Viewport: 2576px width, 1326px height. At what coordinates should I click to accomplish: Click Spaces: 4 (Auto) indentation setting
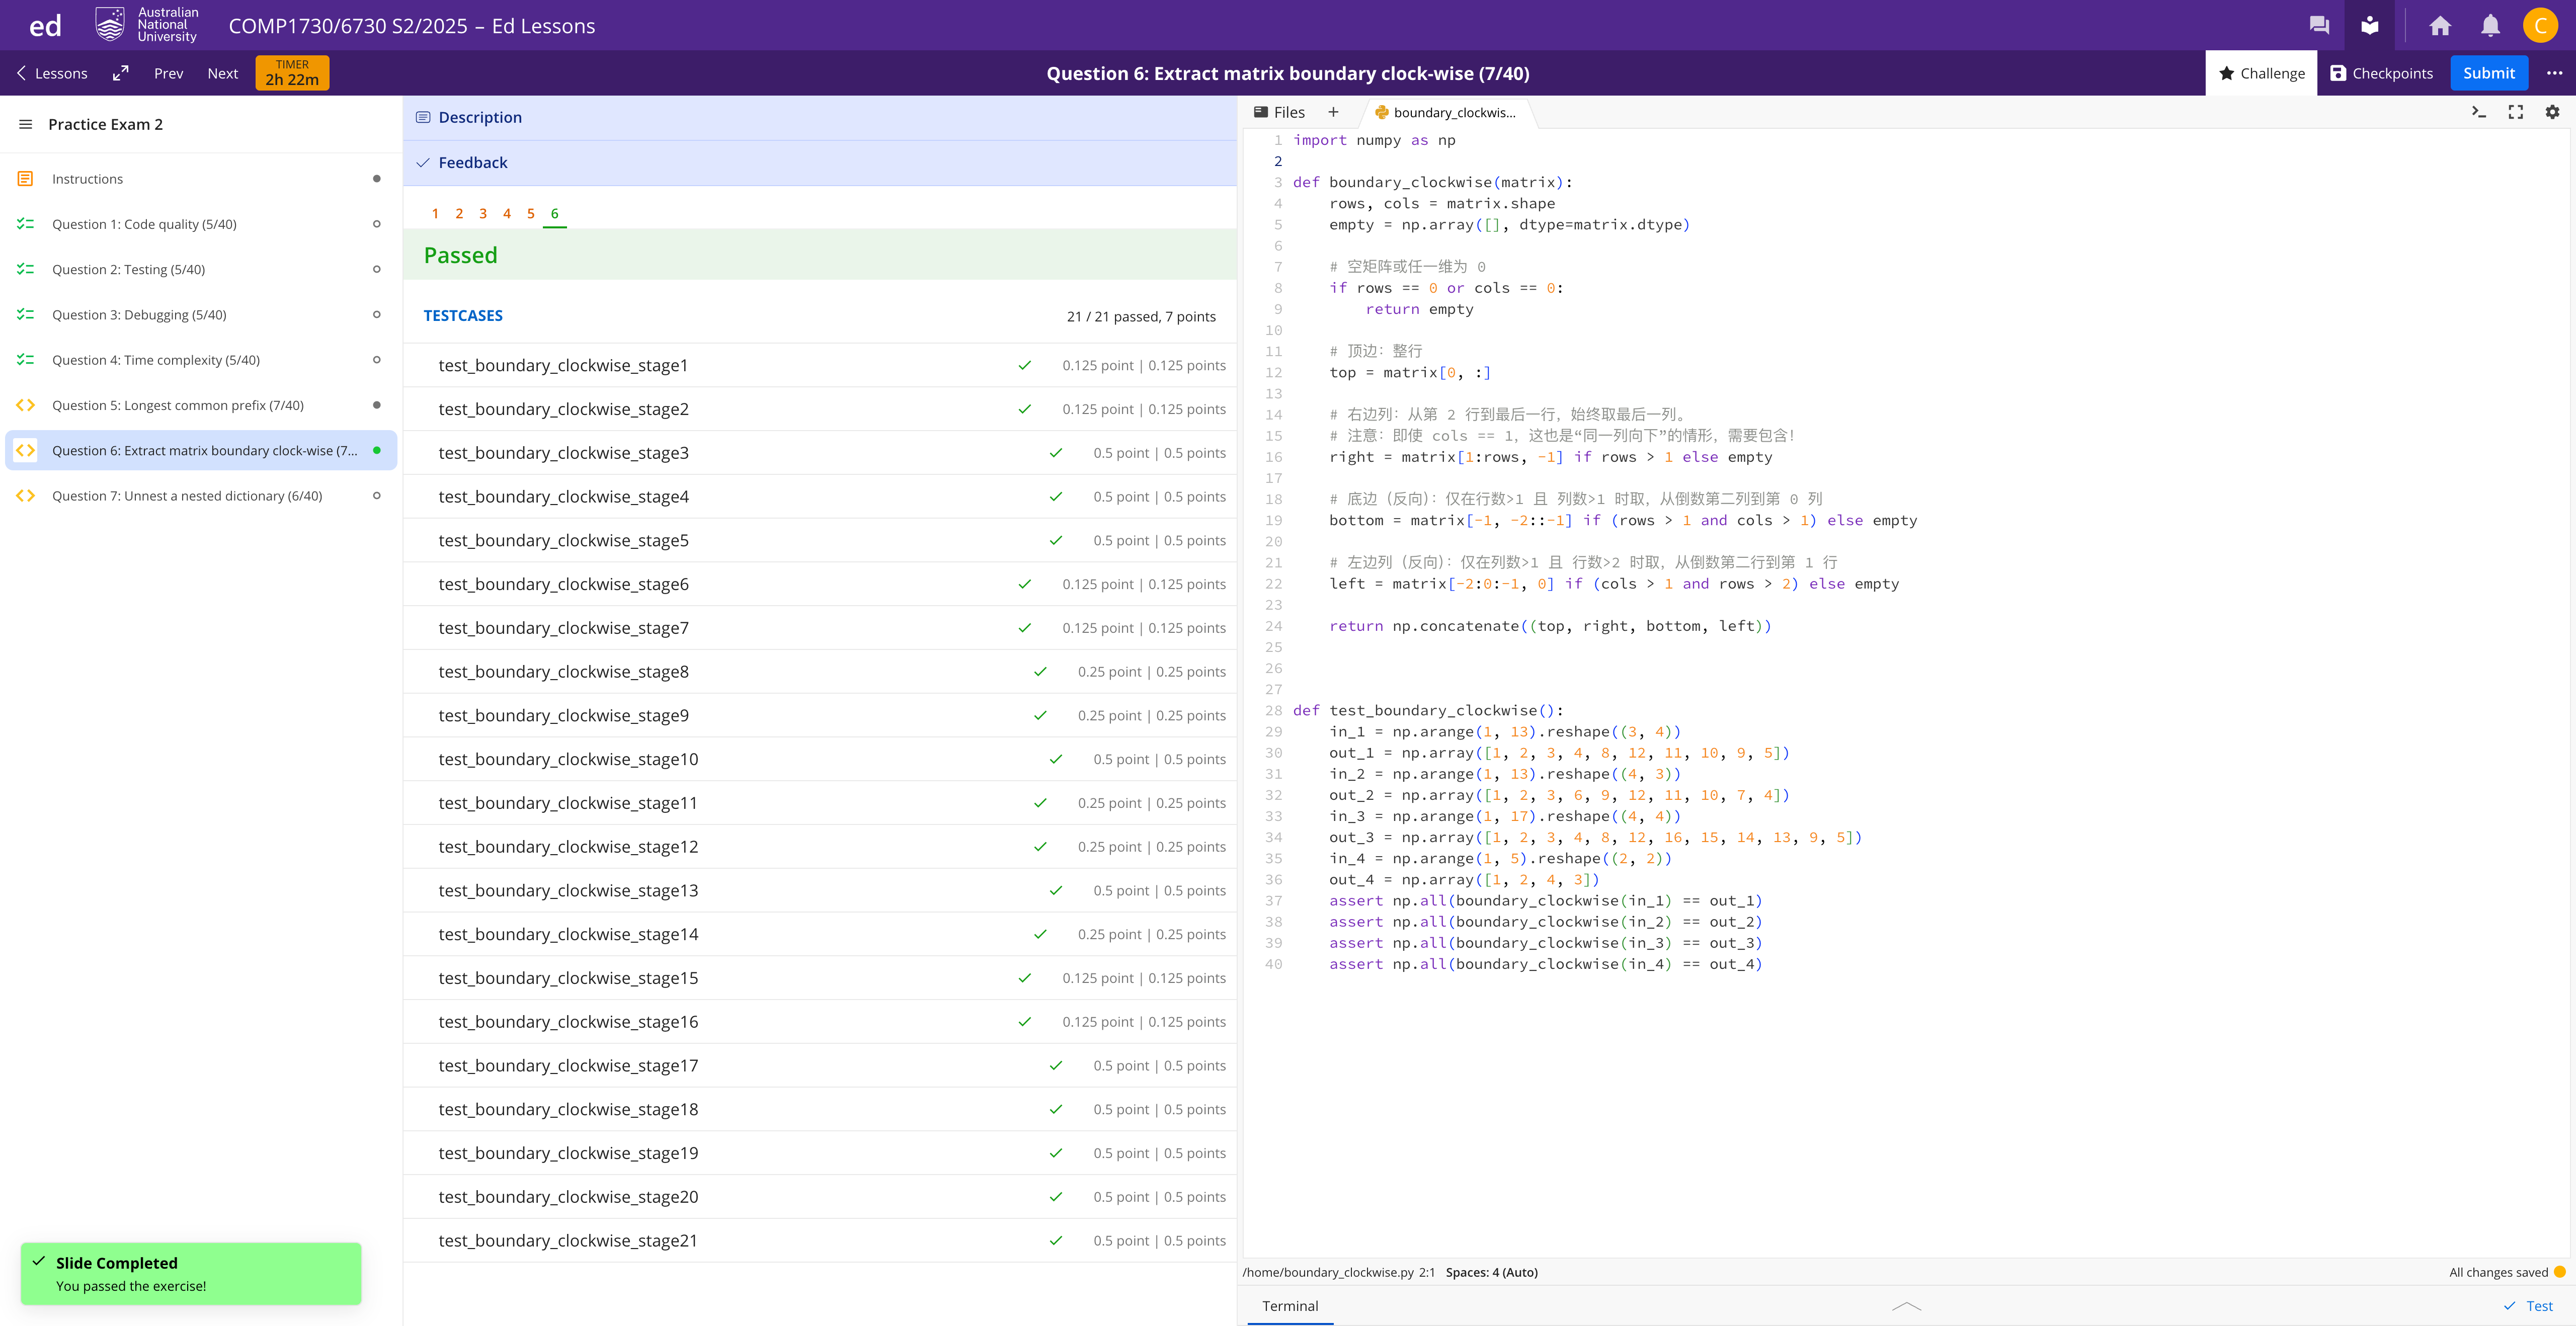pyautogui.click(x=1492, y=1272)
